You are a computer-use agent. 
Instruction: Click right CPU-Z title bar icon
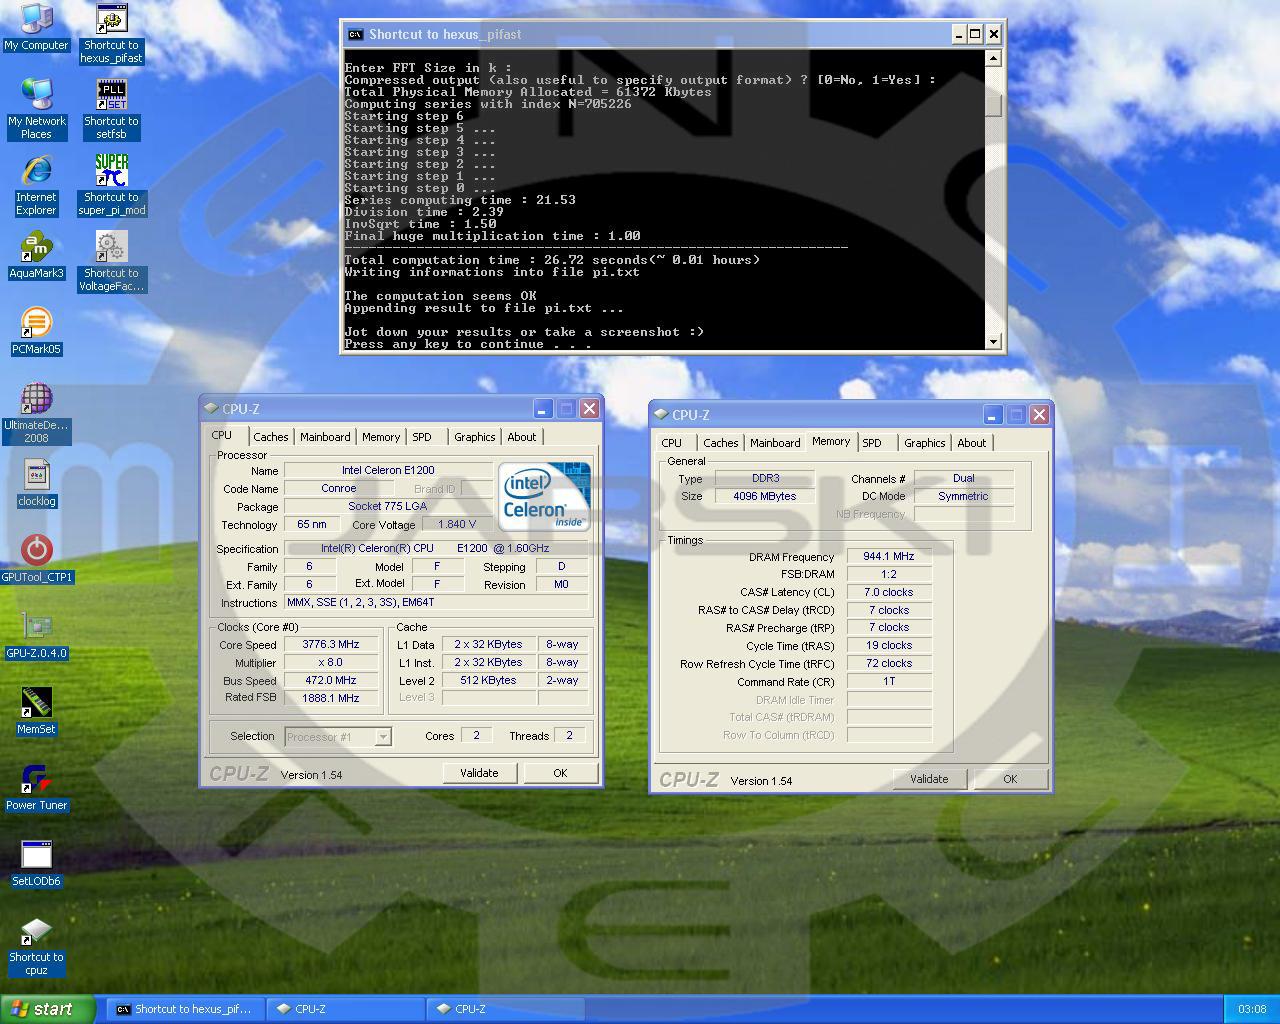[661, 414]
